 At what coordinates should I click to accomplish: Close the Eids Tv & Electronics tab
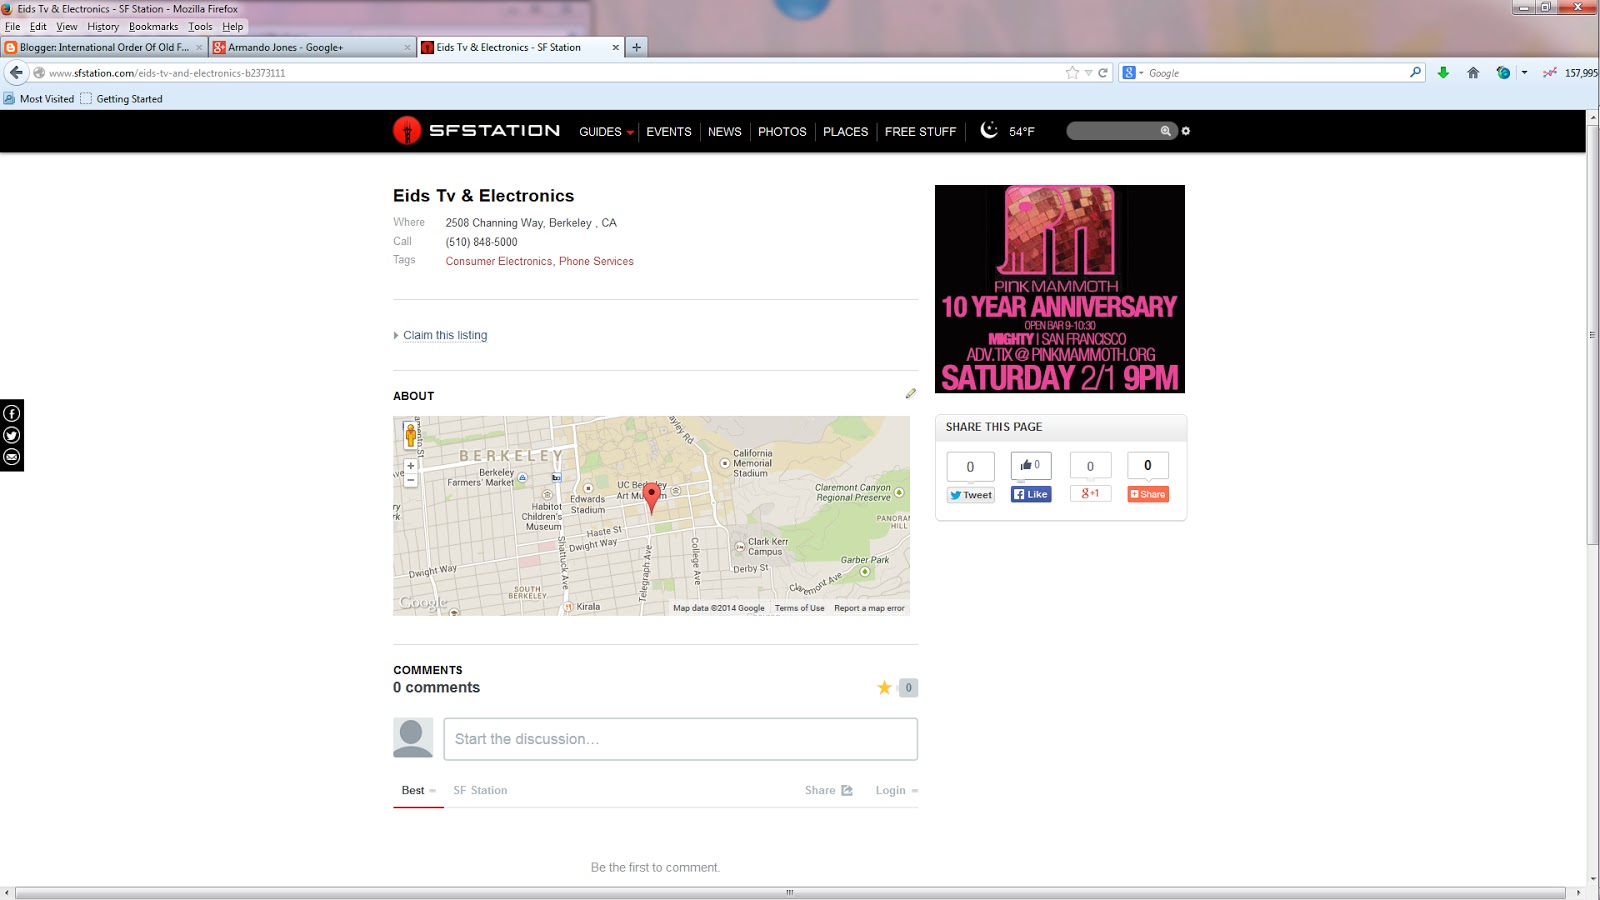pos(615,47)
